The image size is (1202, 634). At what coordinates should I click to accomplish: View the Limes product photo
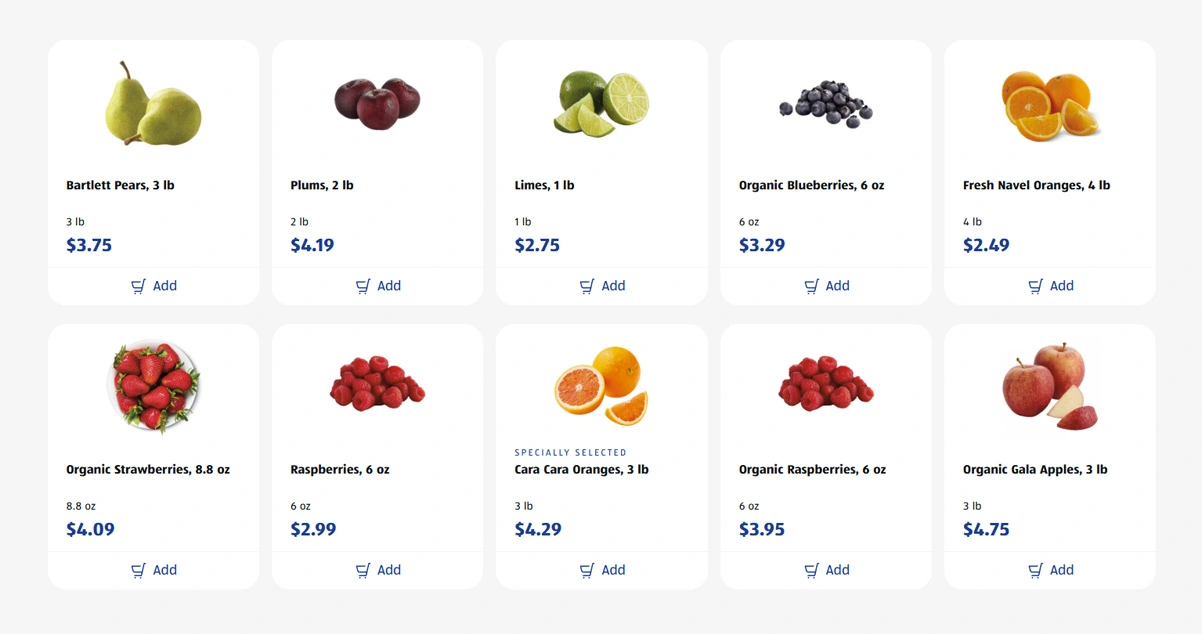pos(601,104)
